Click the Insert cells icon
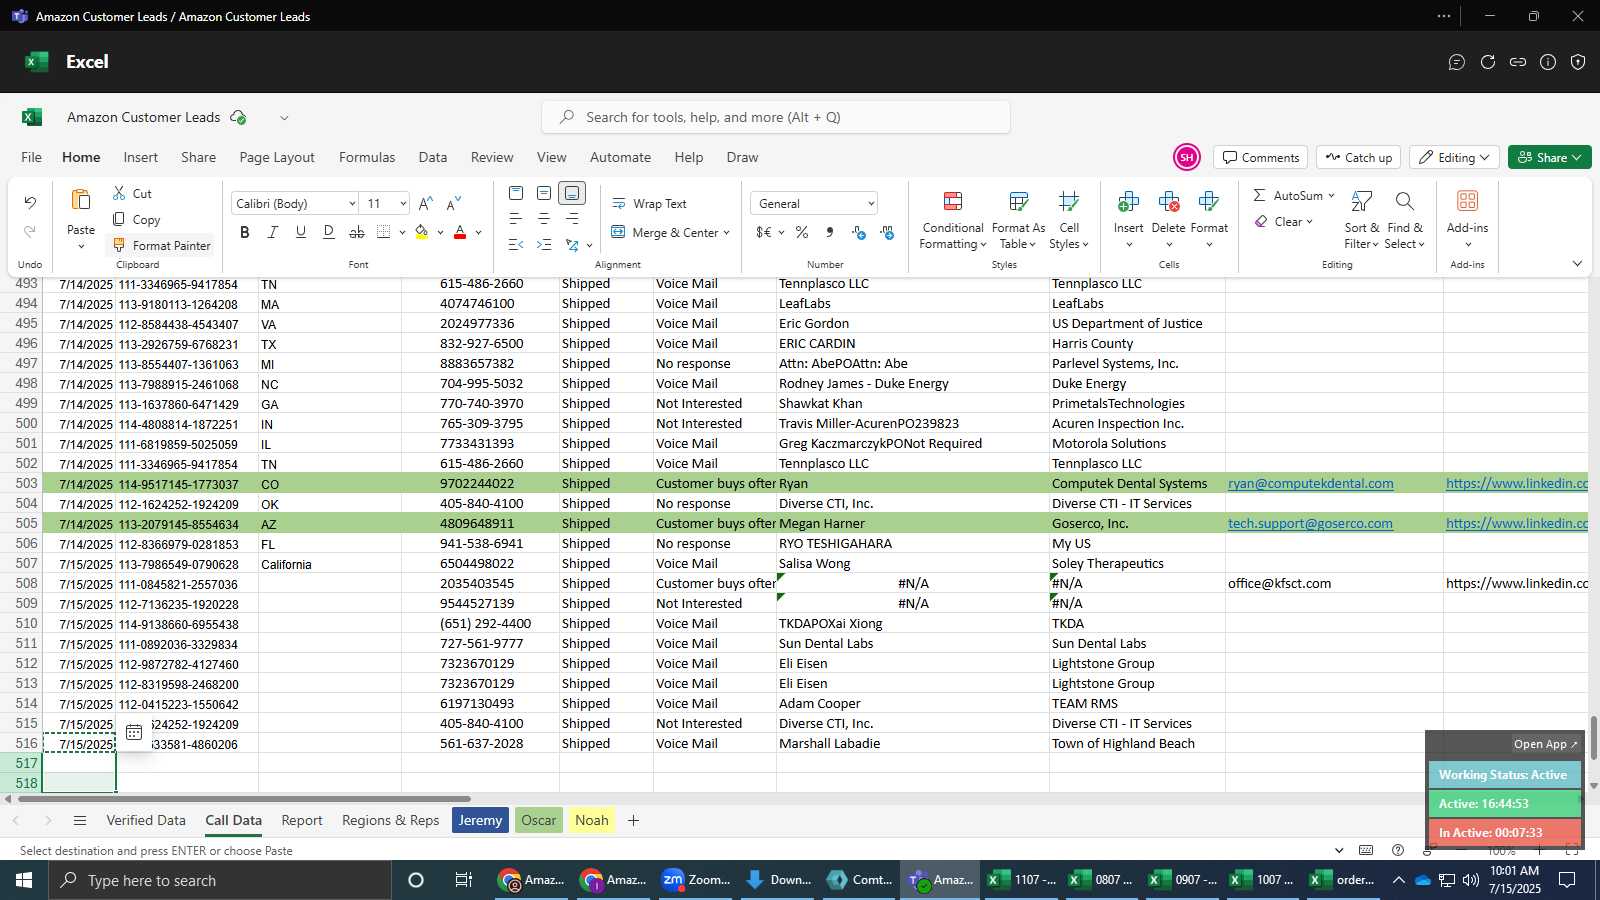The height and width of the screenshot is (900, 1600). point(1128,202)
